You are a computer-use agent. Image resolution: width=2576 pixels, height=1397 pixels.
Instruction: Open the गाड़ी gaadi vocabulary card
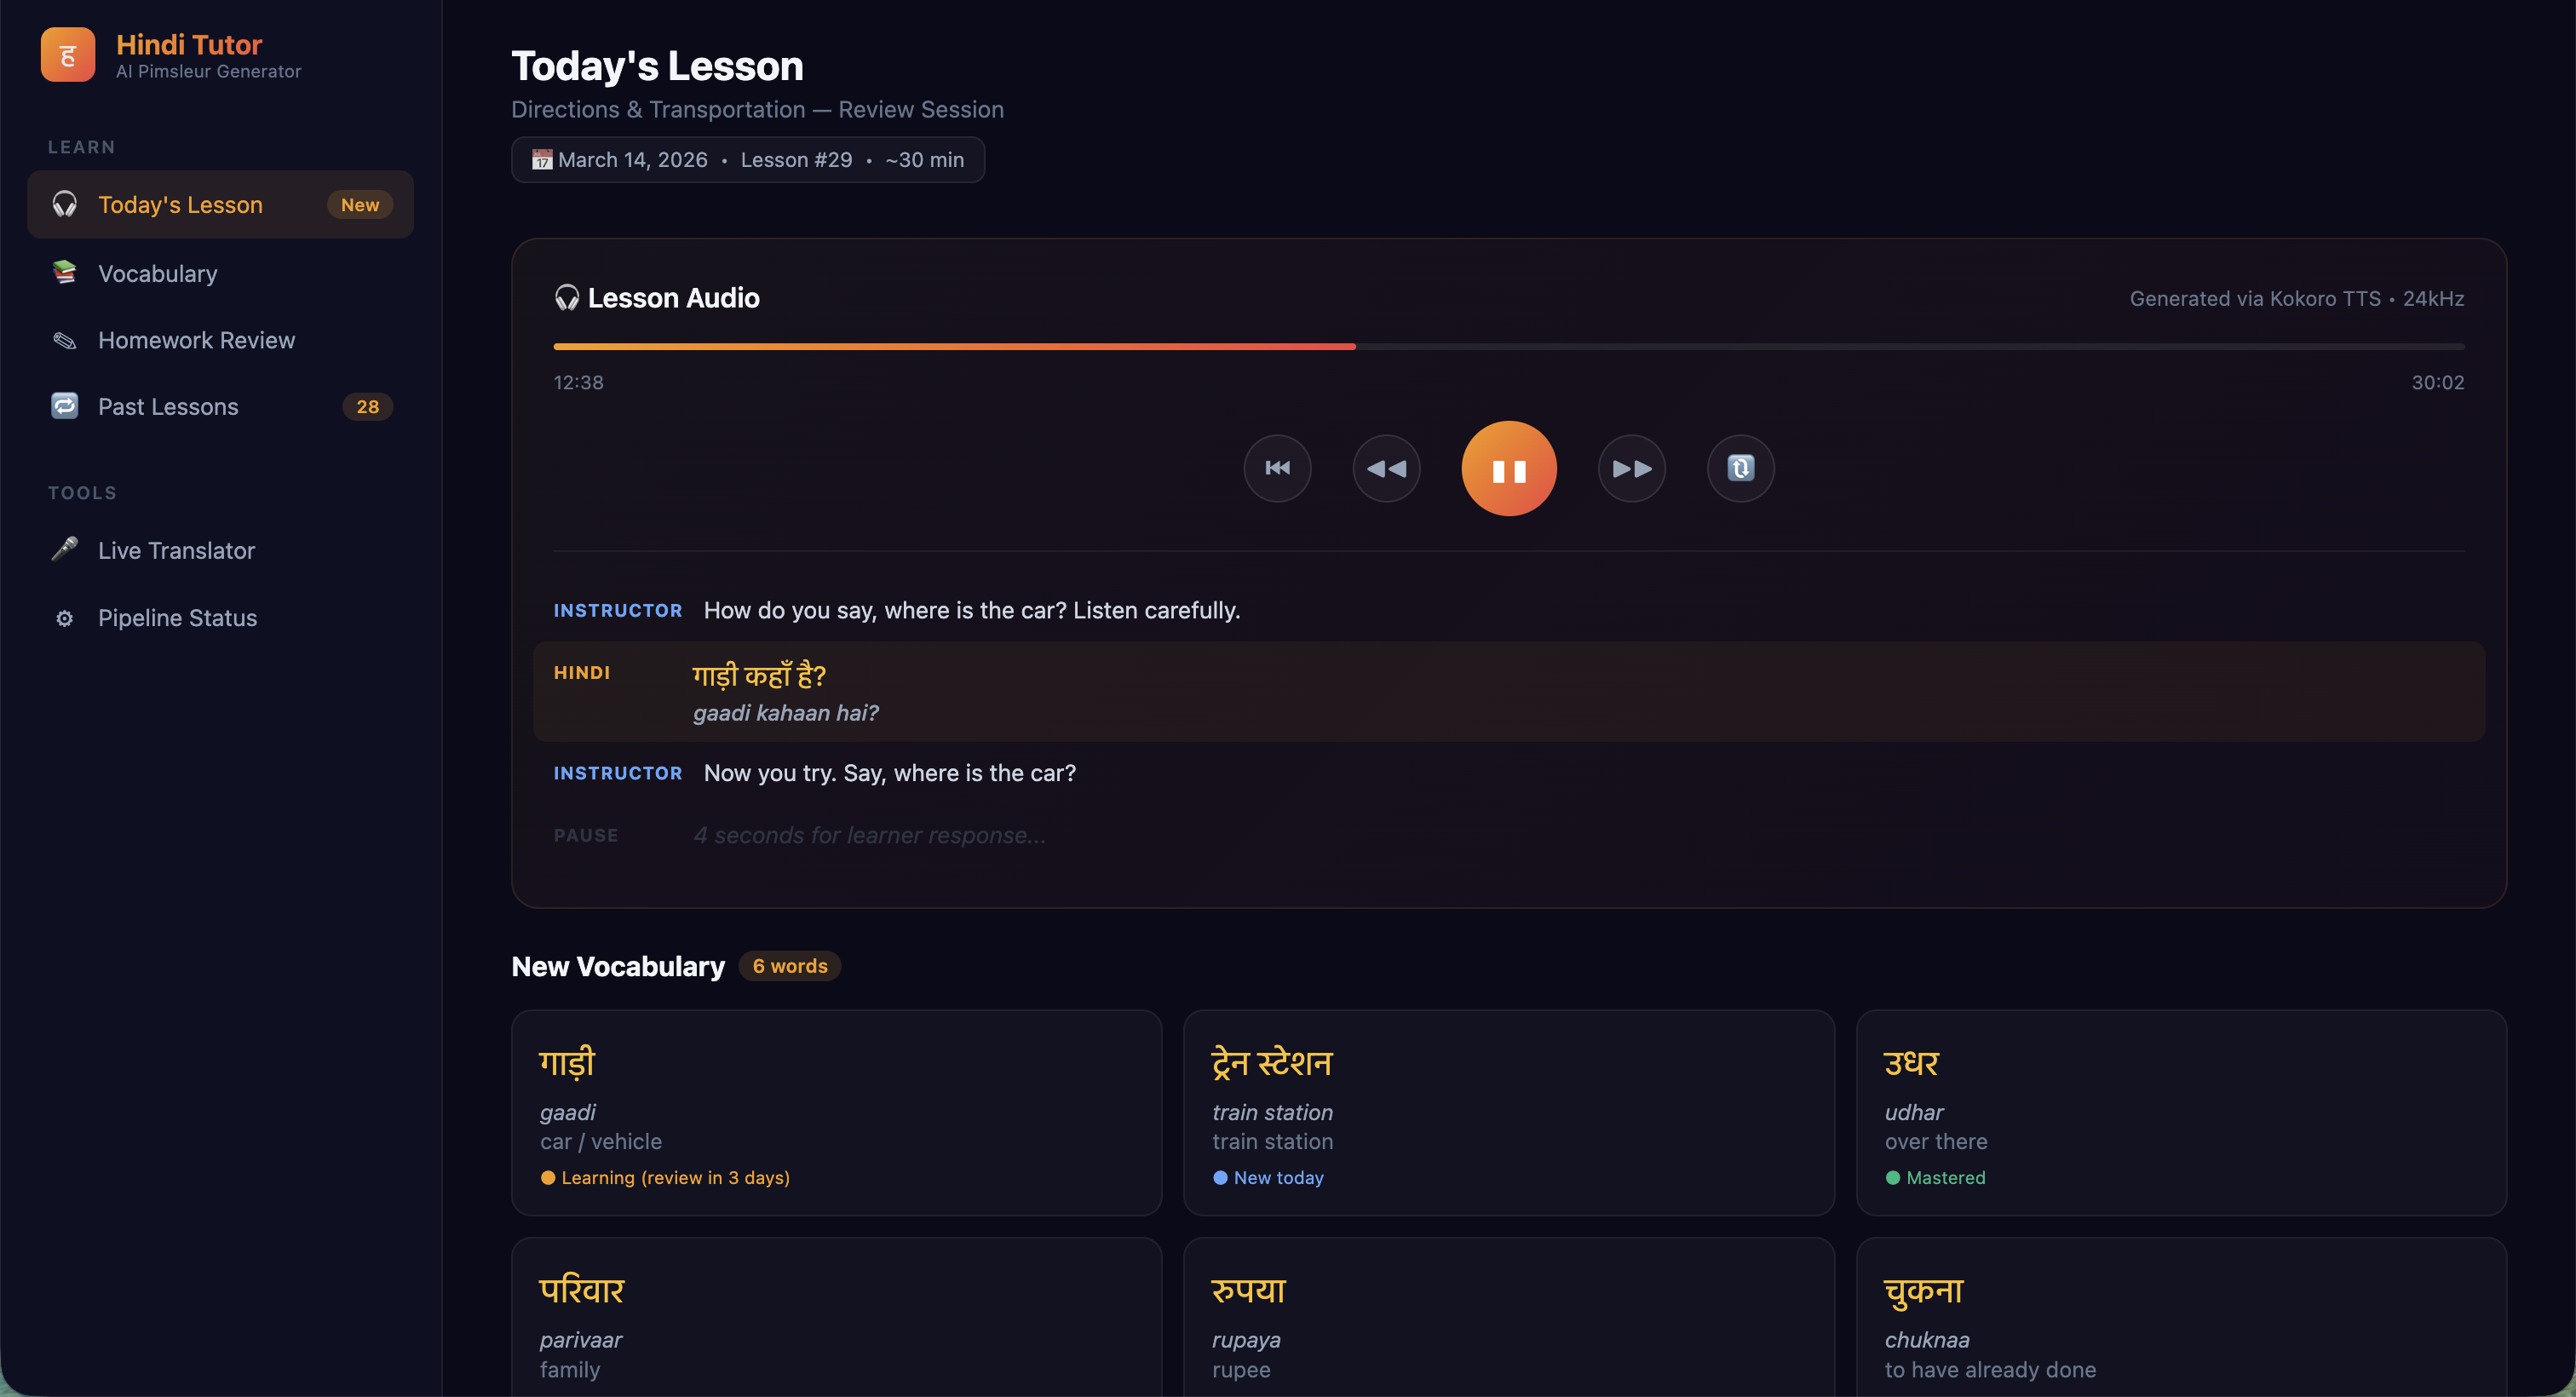tap(836, 1113)
